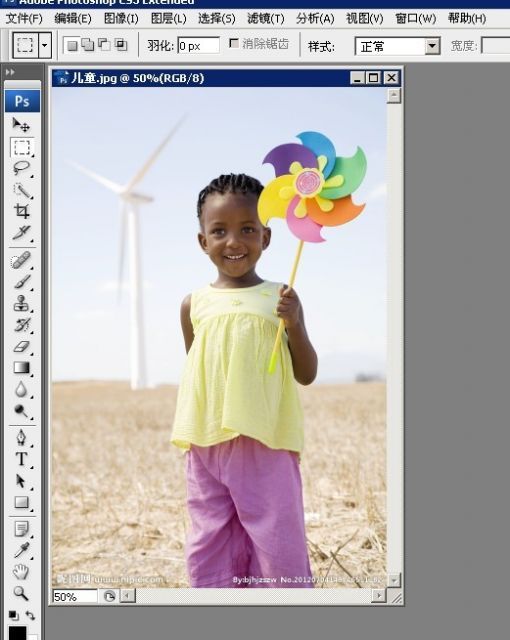
Task: Close the 儿童.jpg document window
Action: (x=391, y=78)
